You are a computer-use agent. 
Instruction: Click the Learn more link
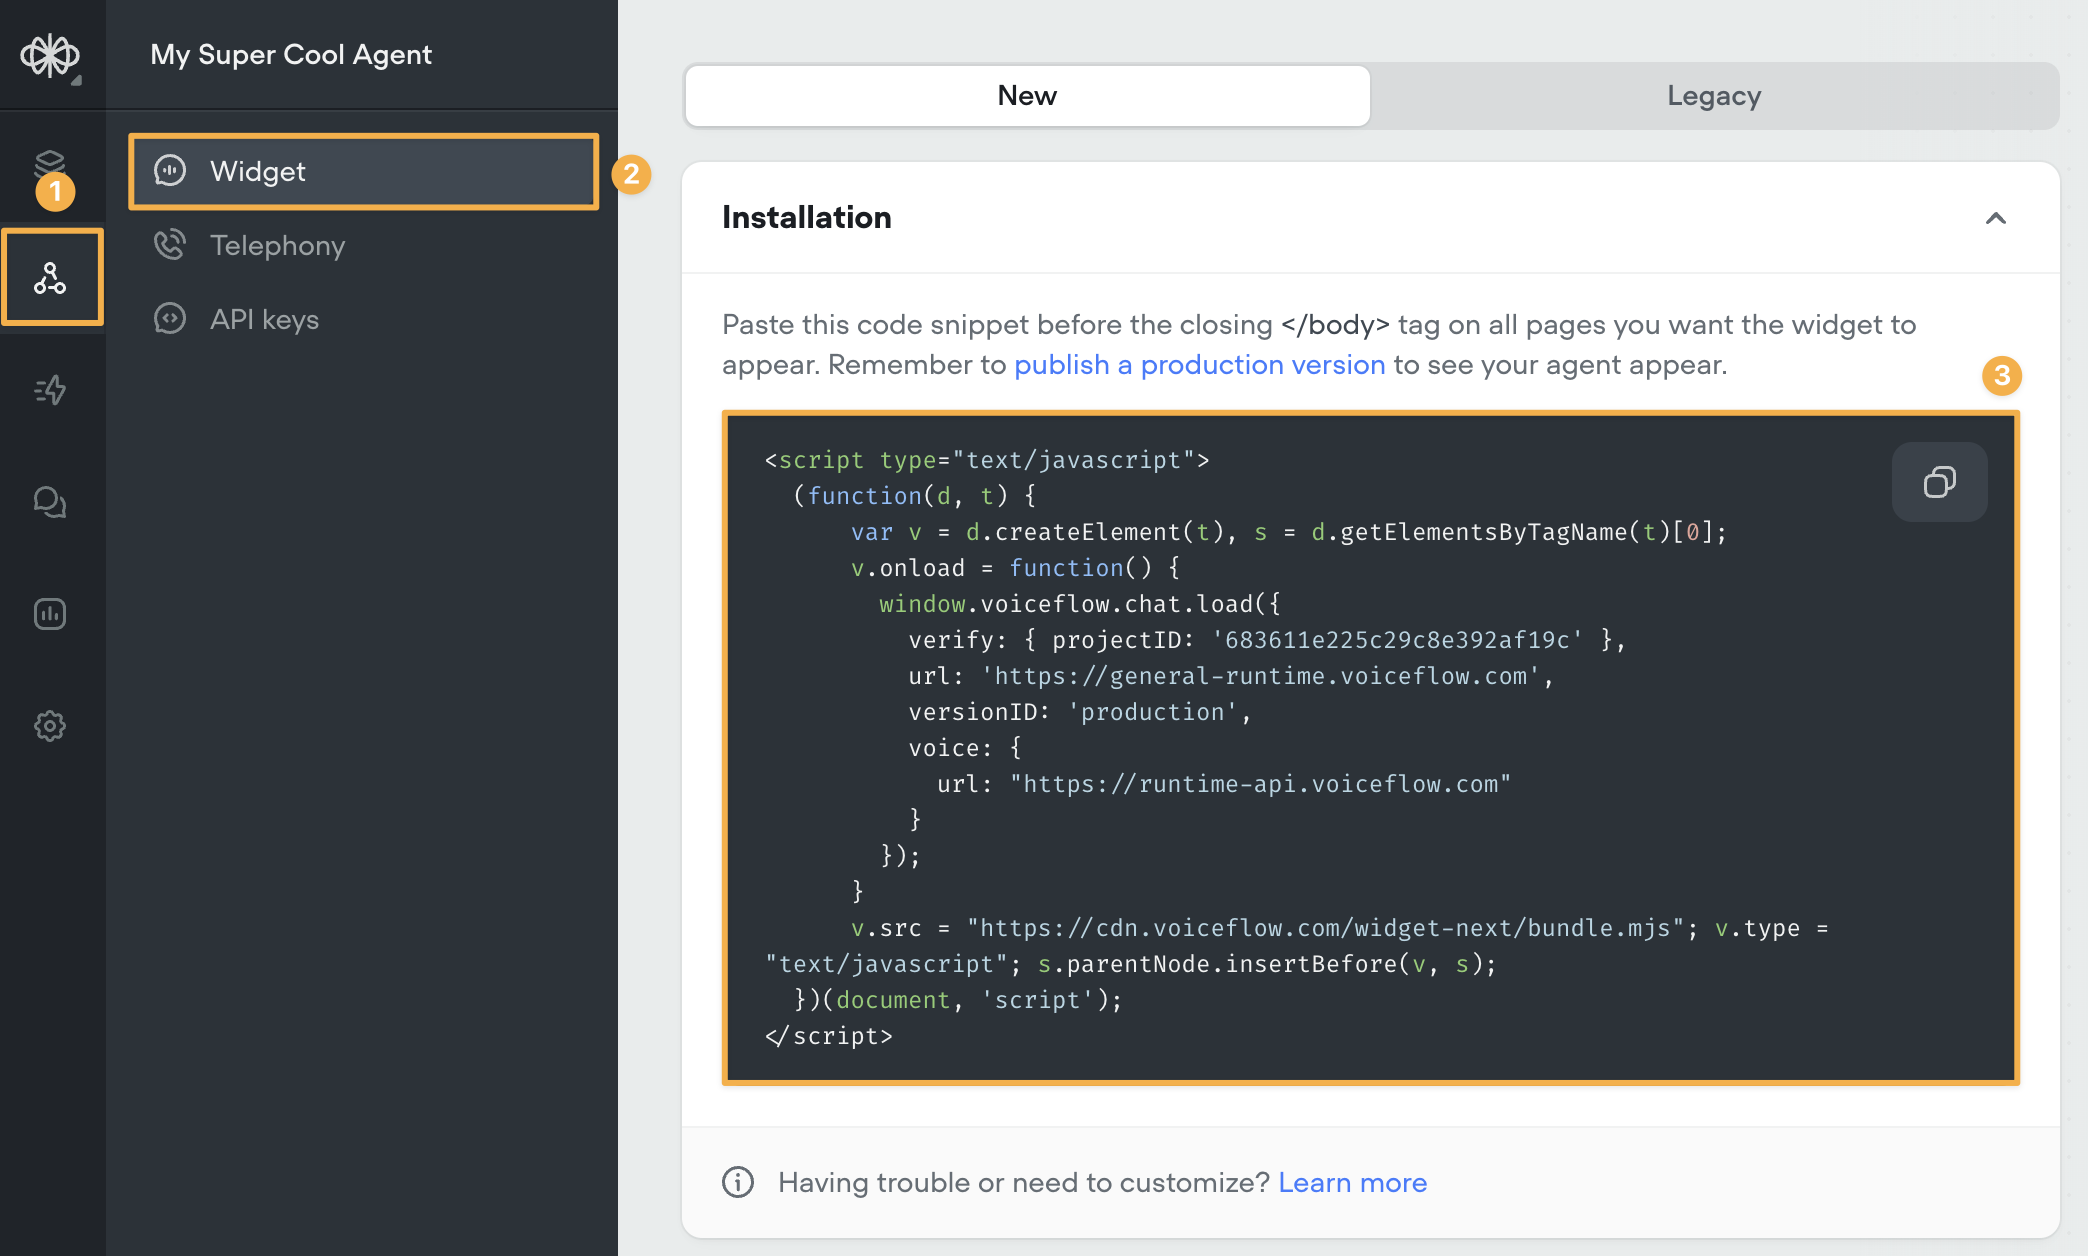[x=1352, y=1182]
